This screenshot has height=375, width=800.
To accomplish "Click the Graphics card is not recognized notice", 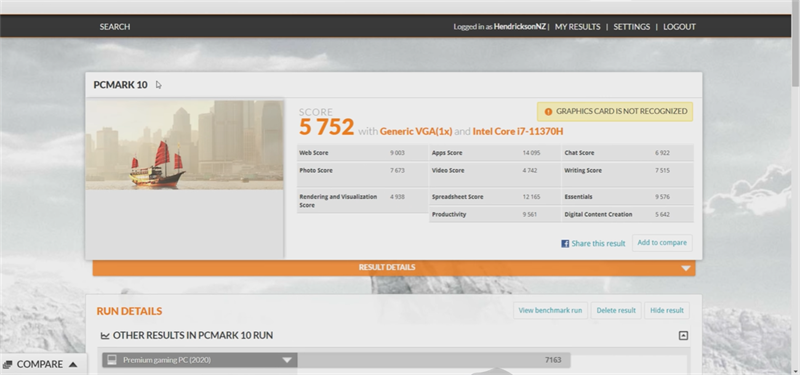I will 615,112.
